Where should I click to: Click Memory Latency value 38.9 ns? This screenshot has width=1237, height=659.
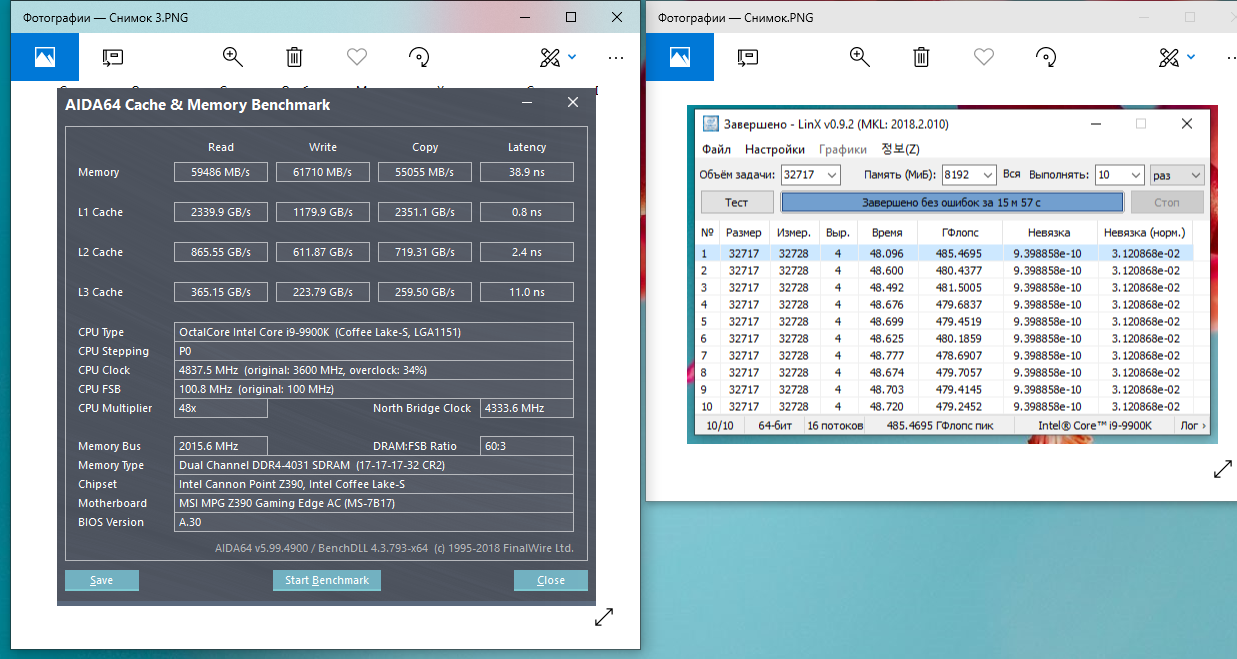pyautogui.click(x=527, y=172)
